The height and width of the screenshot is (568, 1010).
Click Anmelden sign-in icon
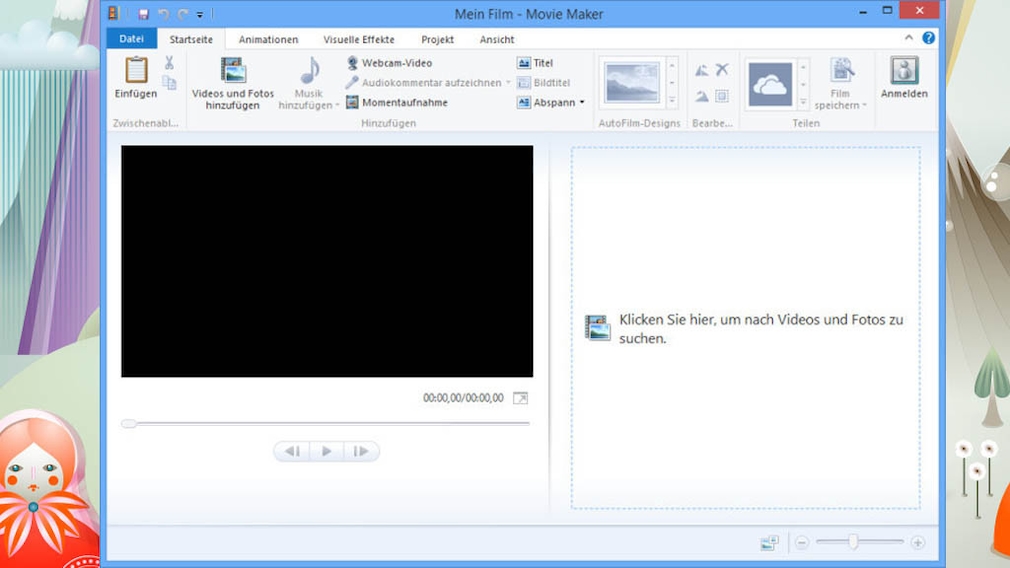(904, 70)
